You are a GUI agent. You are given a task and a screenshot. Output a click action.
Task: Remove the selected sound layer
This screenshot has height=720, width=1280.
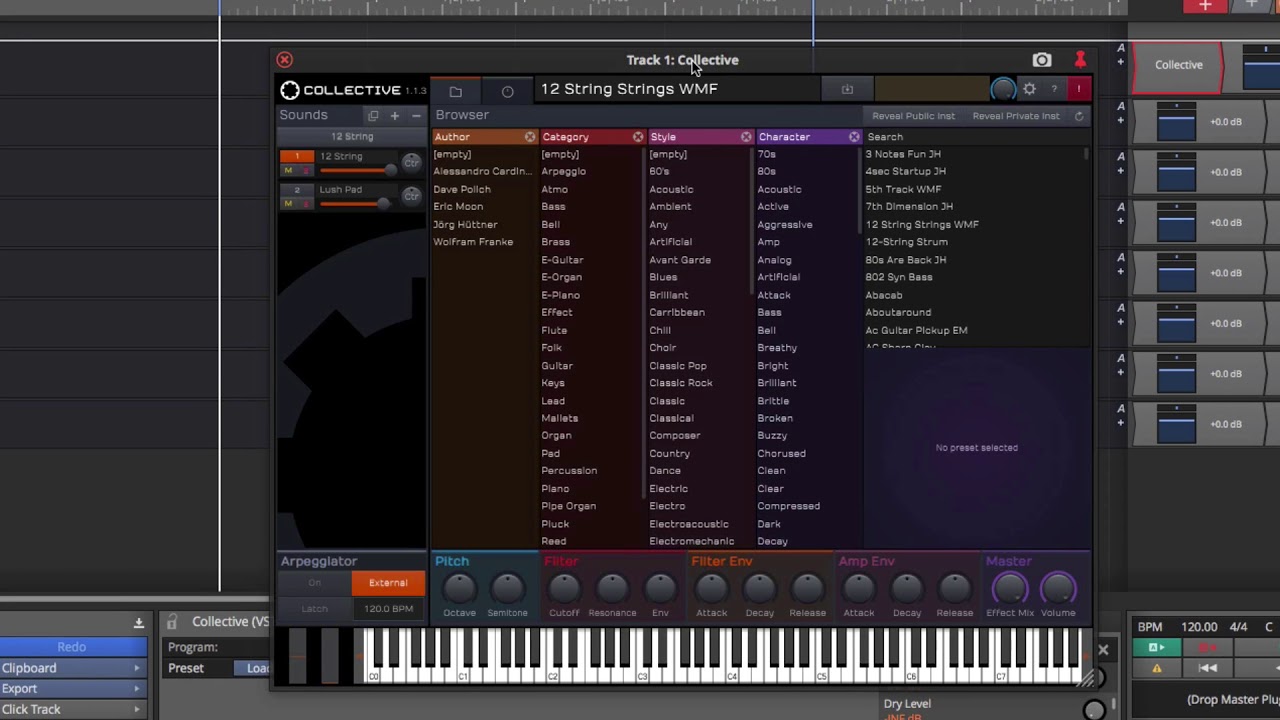point(416,116)
